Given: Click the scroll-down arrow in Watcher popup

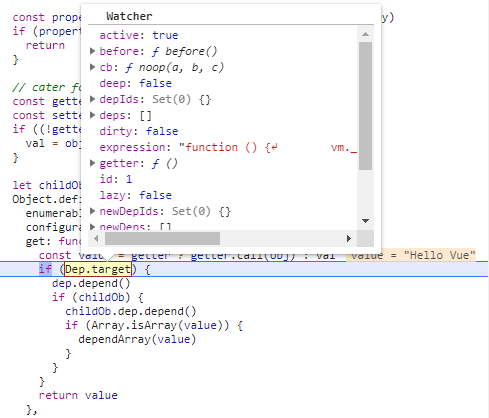Looking at the screenshot, I should coord(365,221).
